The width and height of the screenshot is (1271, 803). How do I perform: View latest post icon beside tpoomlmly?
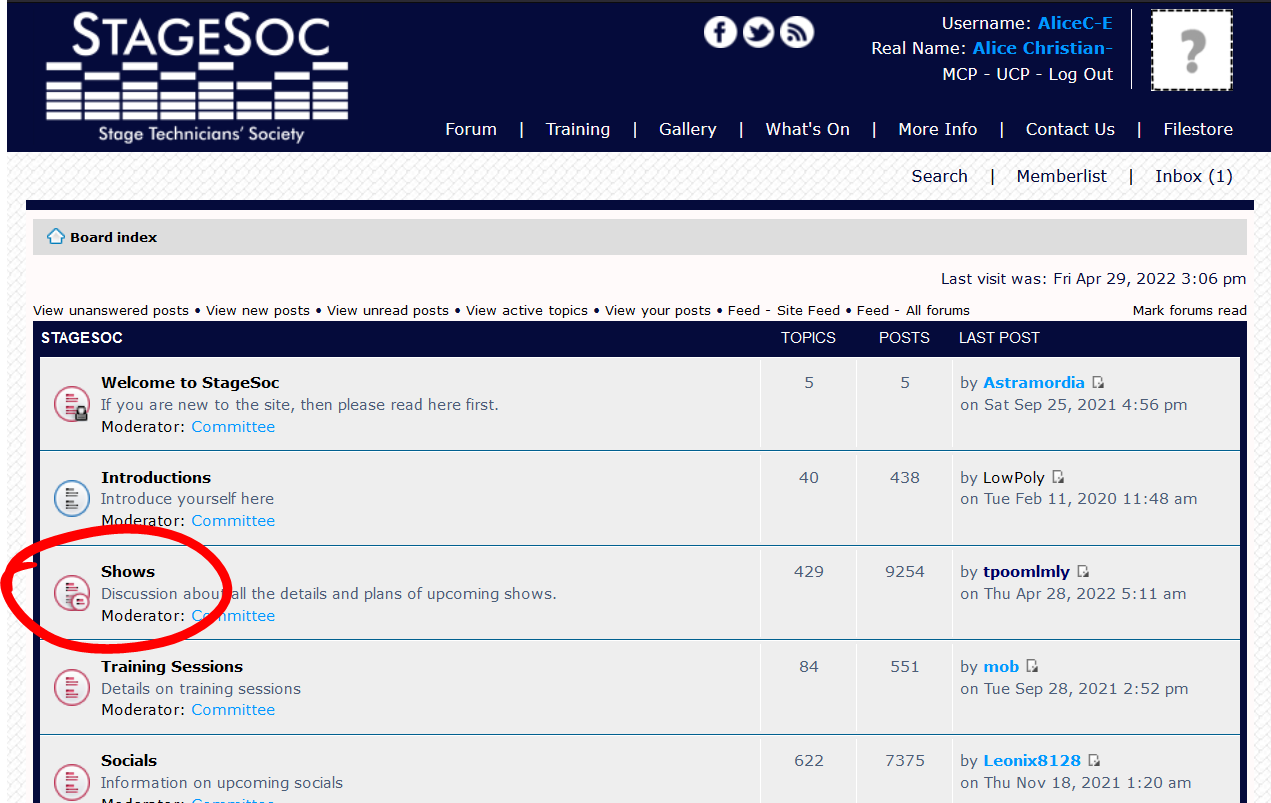[x=1083, y=572]
